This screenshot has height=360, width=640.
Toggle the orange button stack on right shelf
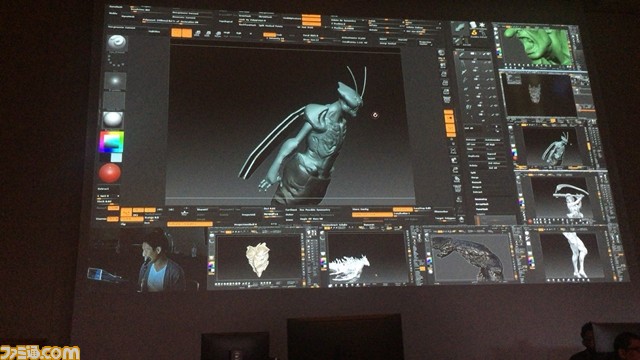click(x=449, y=123)
